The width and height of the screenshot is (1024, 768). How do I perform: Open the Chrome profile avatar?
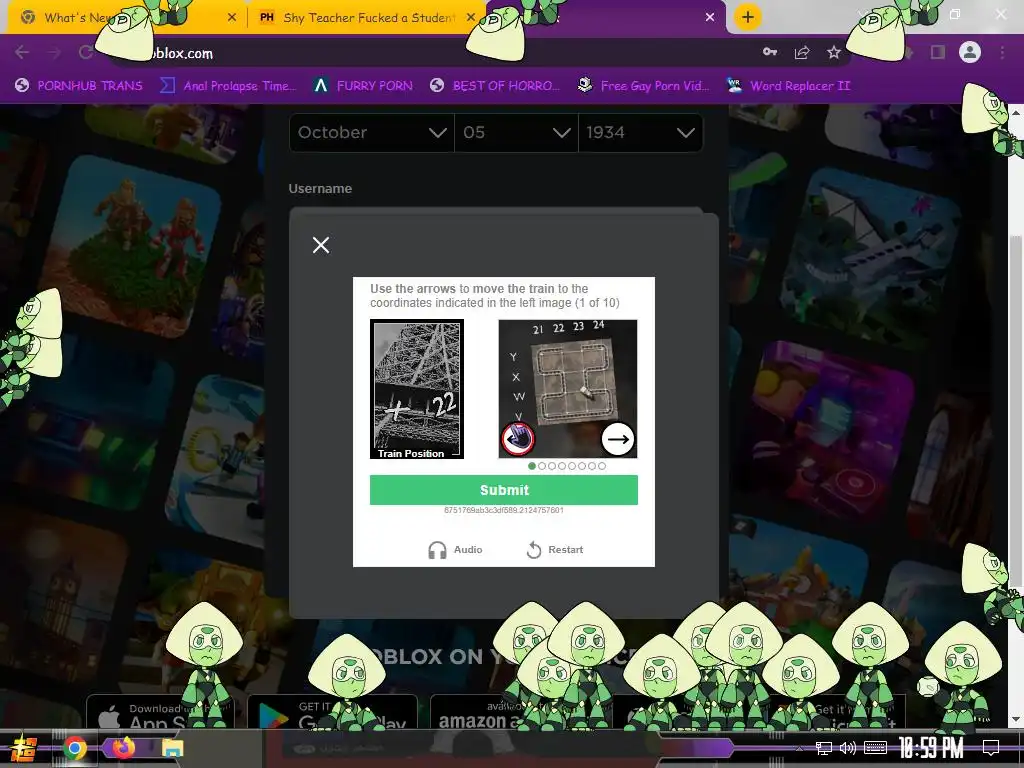(x=970, y=52)
